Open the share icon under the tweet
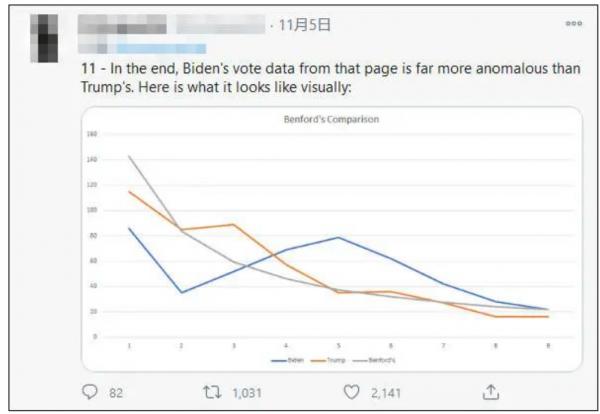The height and width of the screenshot is (414, 600). [491, 393]
